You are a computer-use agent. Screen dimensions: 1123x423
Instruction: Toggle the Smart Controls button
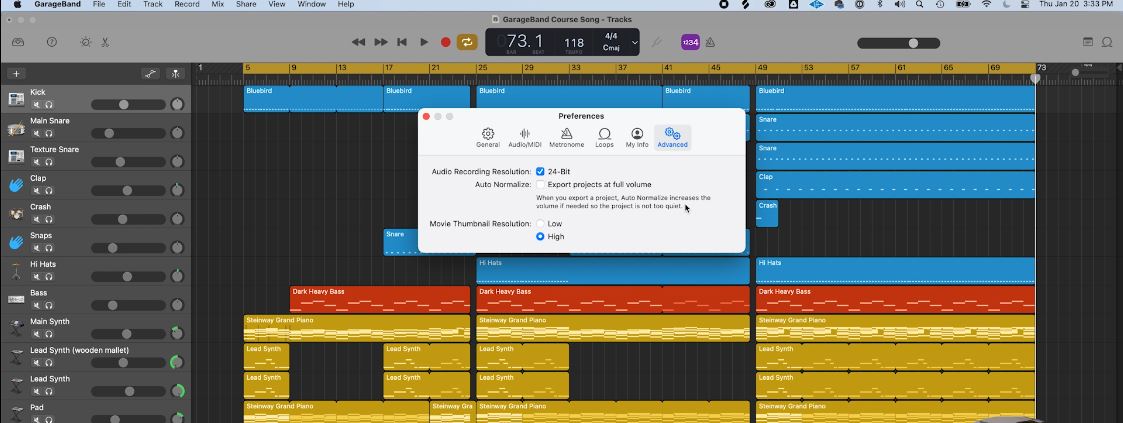[x=86, y=42]
